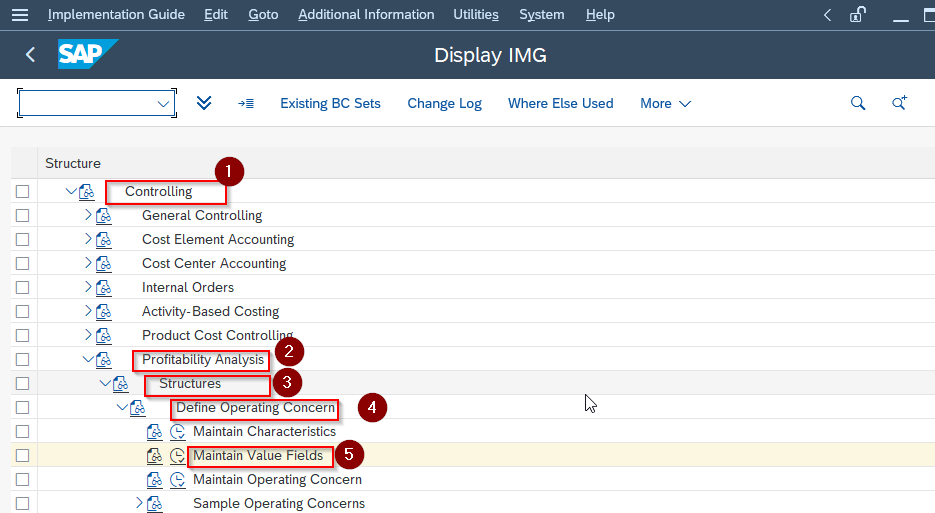This screenshot has width=935, height=513.
Task: Open documentation icon for Product Cost Controlling
Action: pyautogui.click(x=104, y=335)
